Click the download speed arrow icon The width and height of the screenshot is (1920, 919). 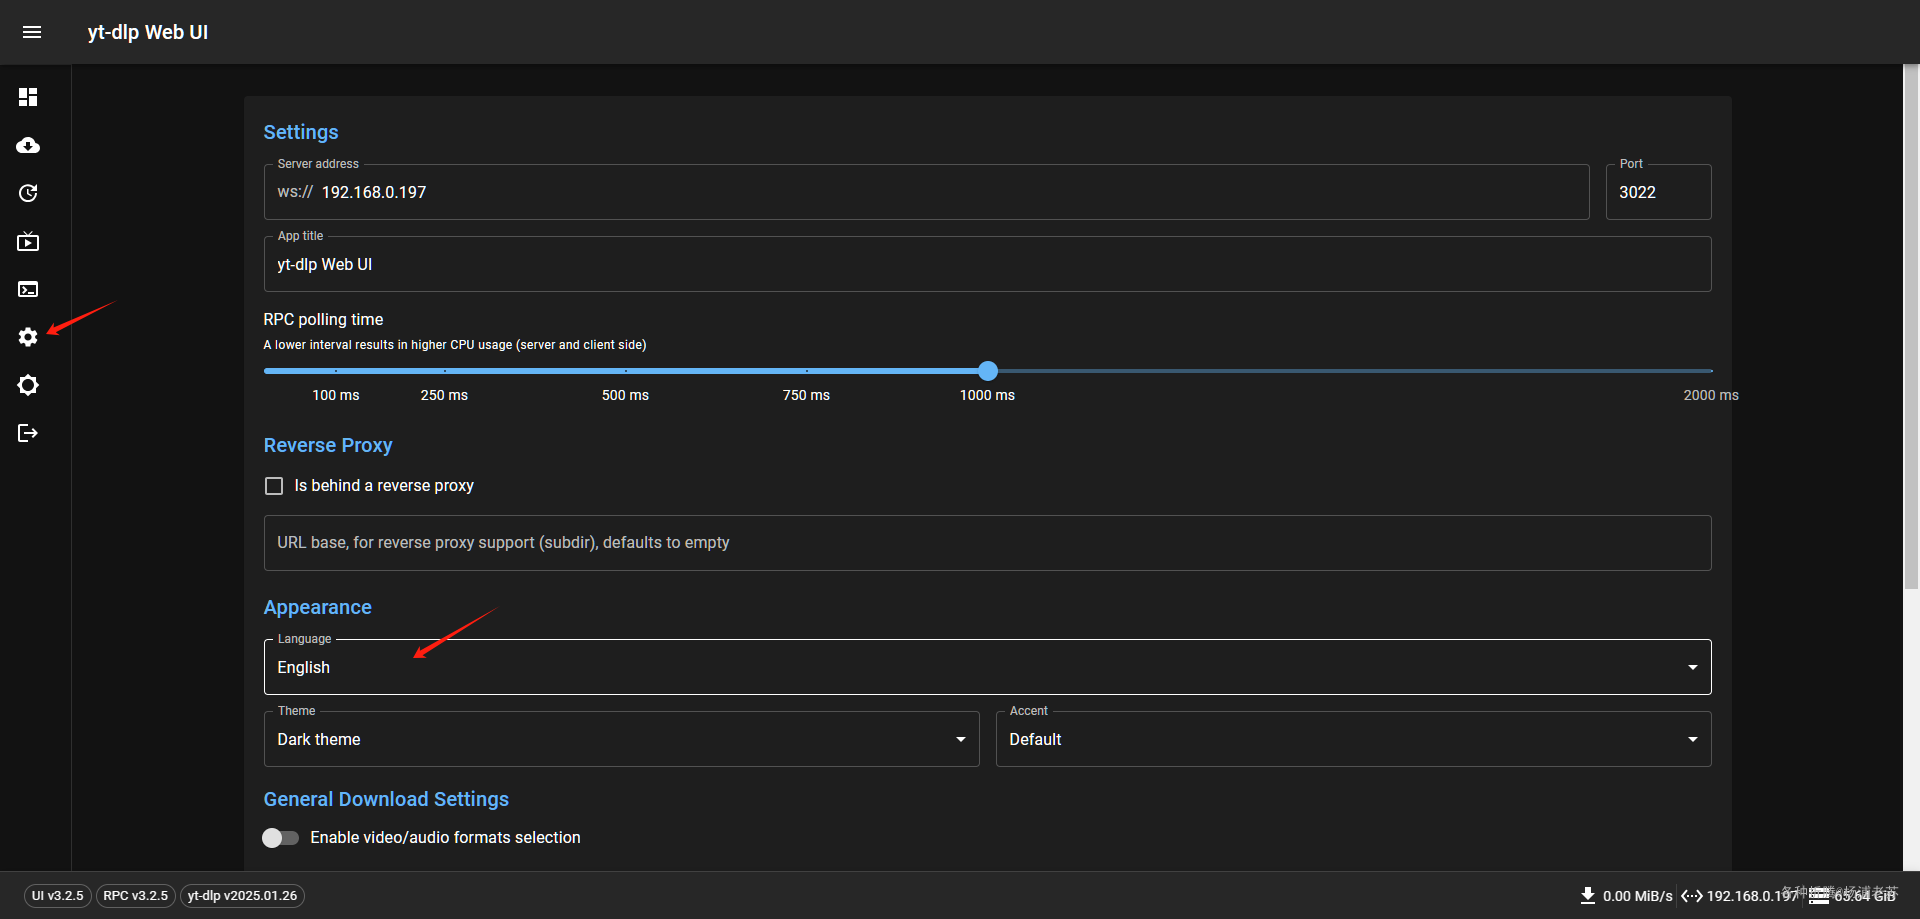click(x=1588, y=895)
